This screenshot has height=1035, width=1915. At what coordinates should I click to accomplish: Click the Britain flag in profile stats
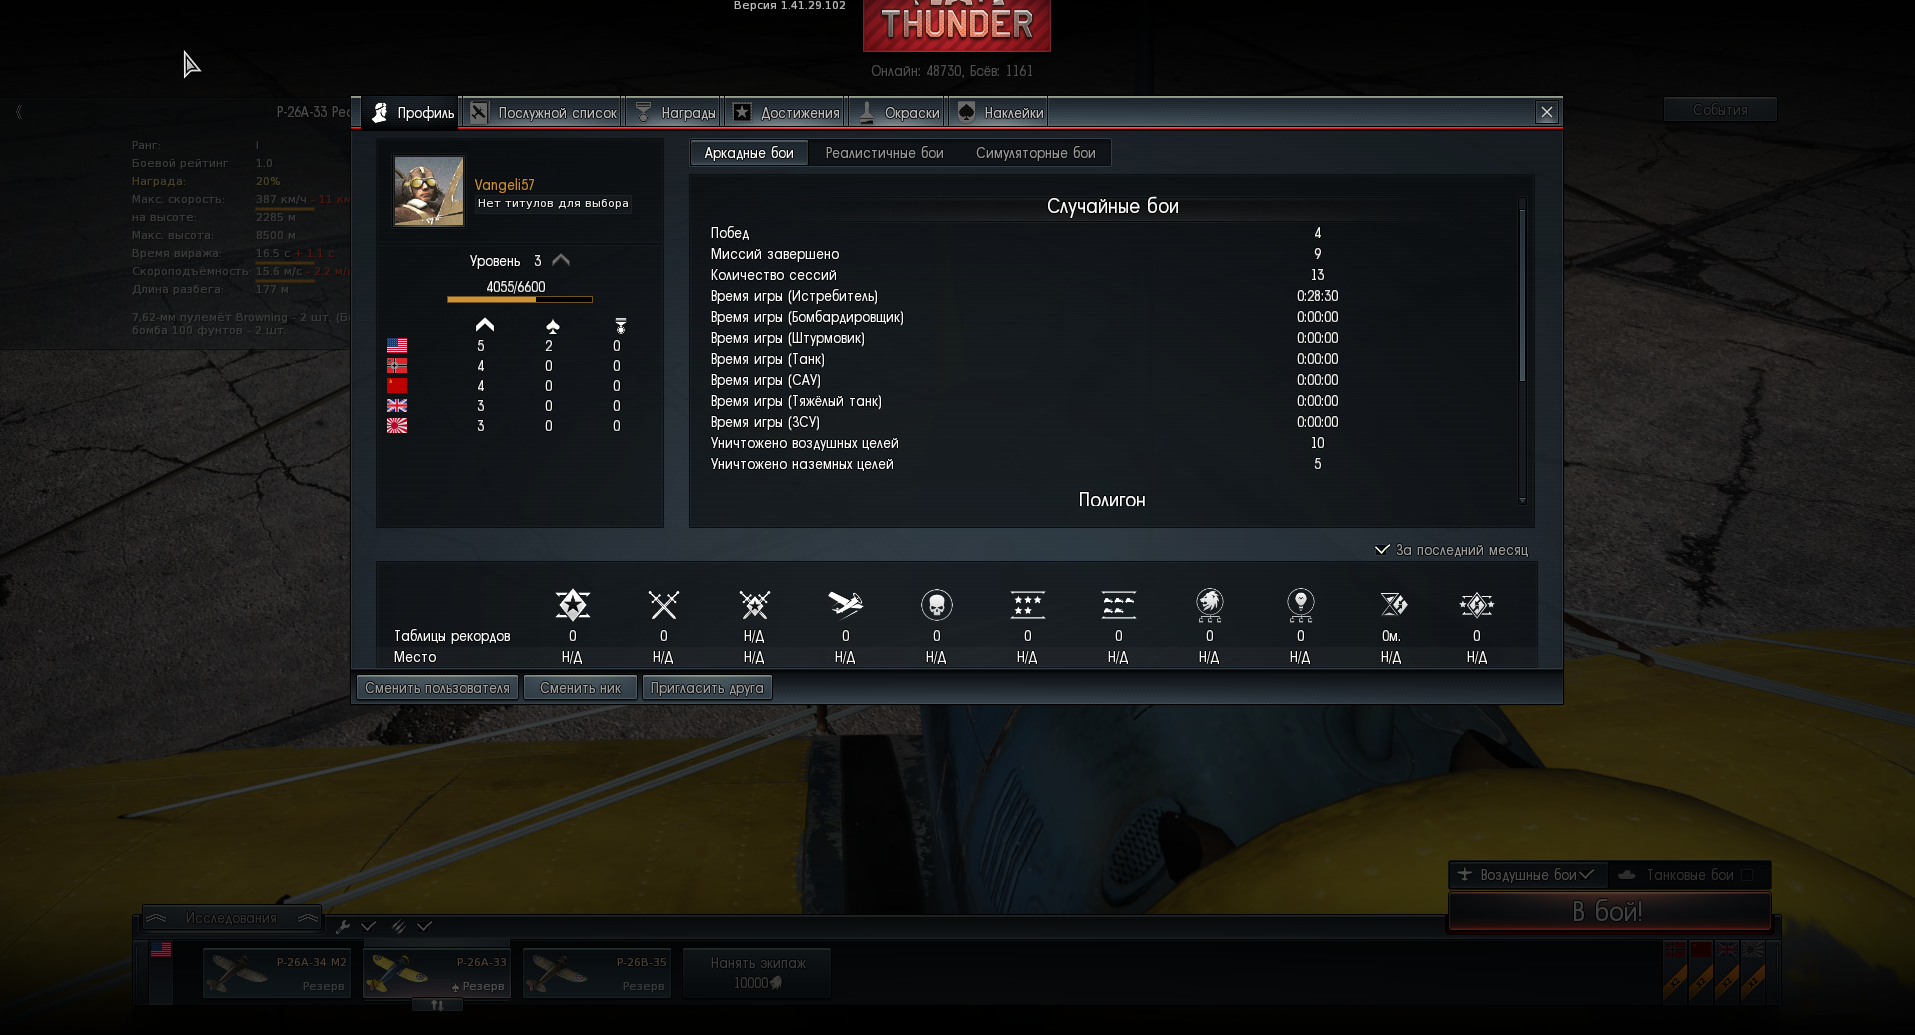coord(397,405)
